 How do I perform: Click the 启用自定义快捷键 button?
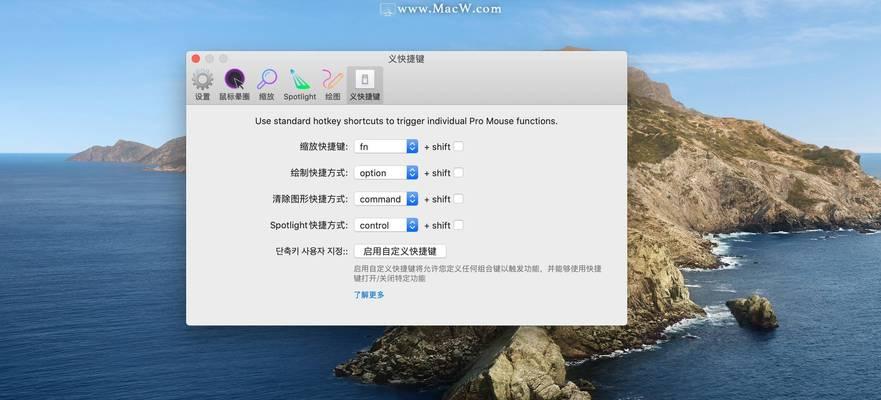pos(400,251)
